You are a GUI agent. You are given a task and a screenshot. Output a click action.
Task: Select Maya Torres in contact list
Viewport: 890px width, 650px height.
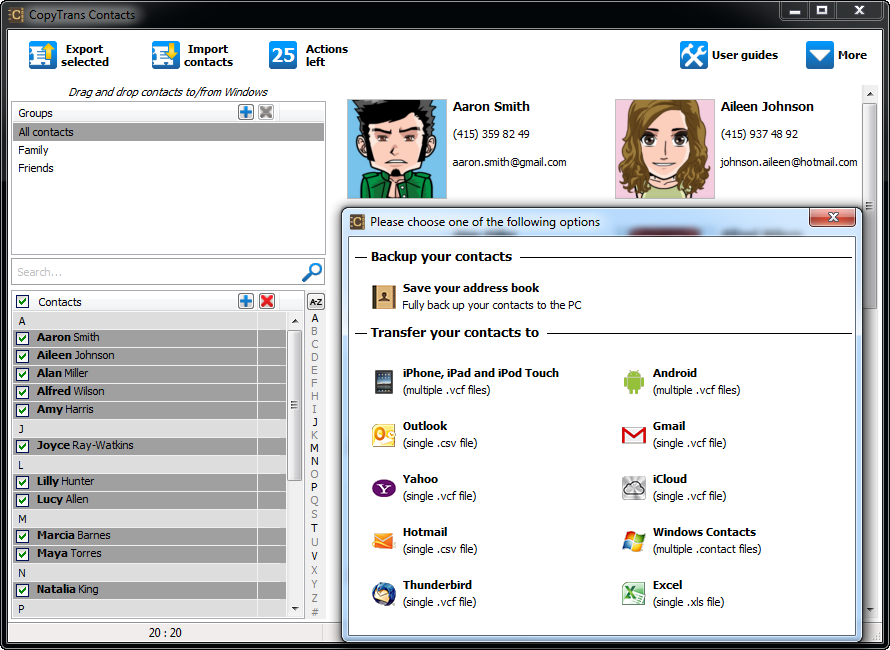(150, 553)
